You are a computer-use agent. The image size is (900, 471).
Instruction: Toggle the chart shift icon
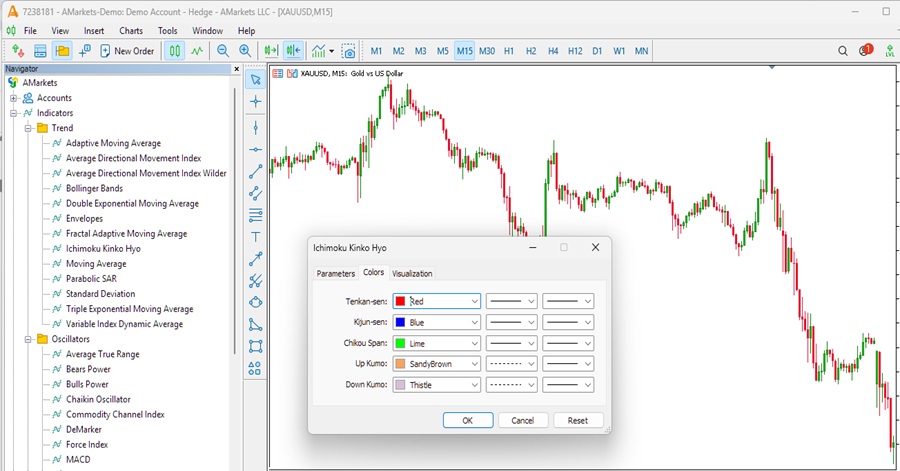tap(293, 51)
